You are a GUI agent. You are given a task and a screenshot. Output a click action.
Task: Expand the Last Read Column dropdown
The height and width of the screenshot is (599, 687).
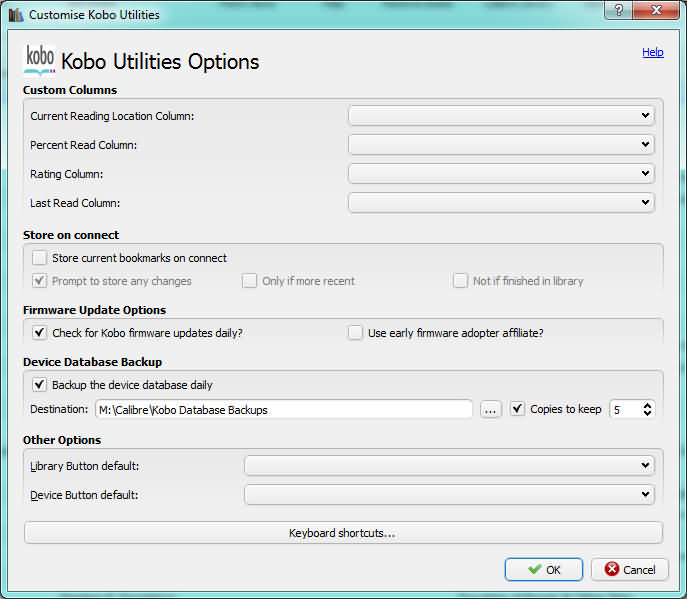501,203
